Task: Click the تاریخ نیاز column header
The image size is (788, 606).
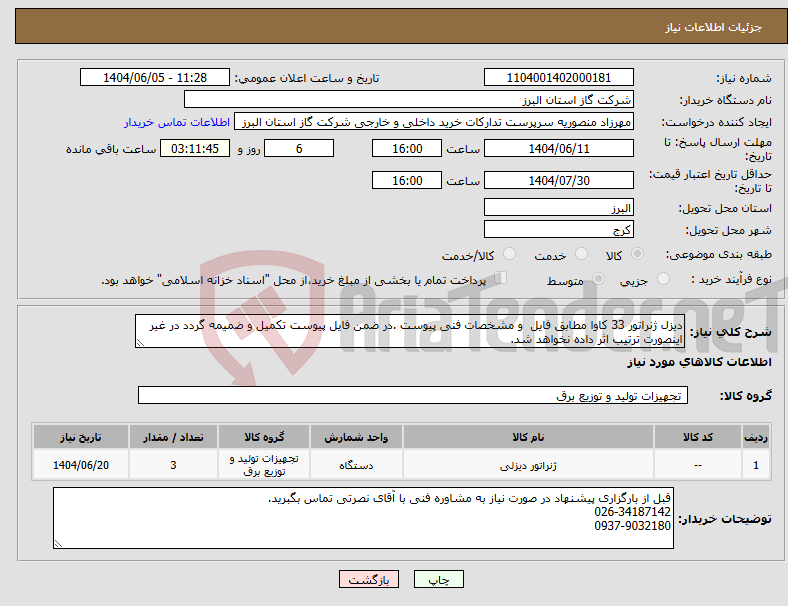Action: tap(81, 437)
